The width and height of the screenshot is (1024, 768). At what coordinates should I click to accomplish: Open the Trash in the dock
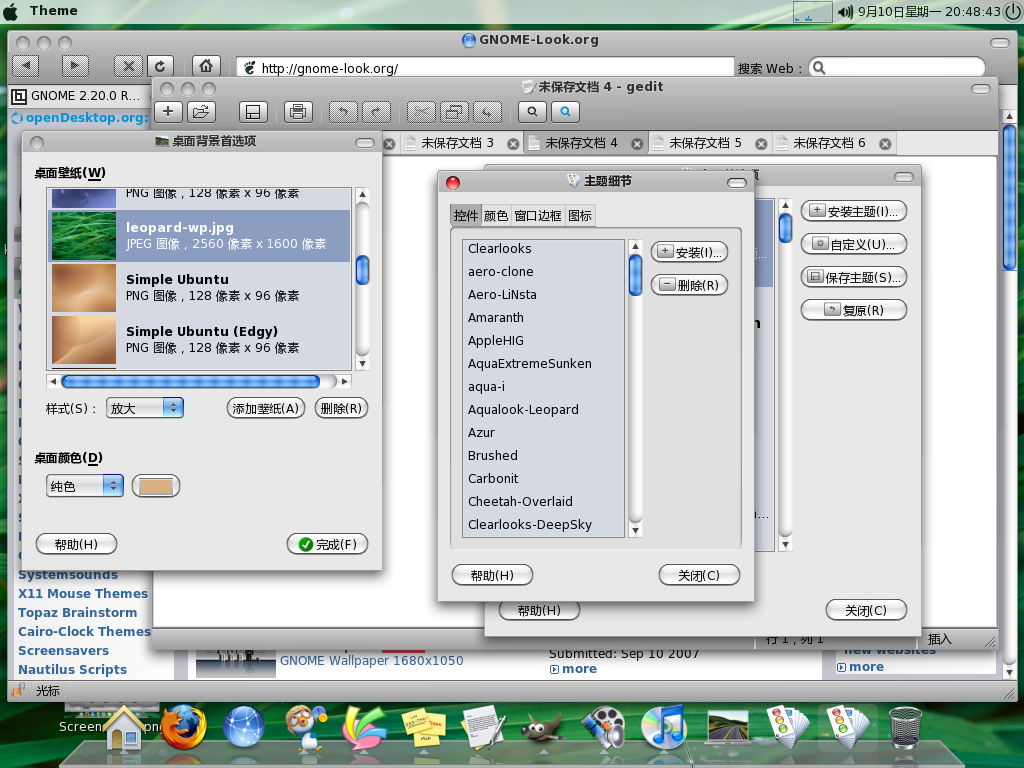[906, 728]
